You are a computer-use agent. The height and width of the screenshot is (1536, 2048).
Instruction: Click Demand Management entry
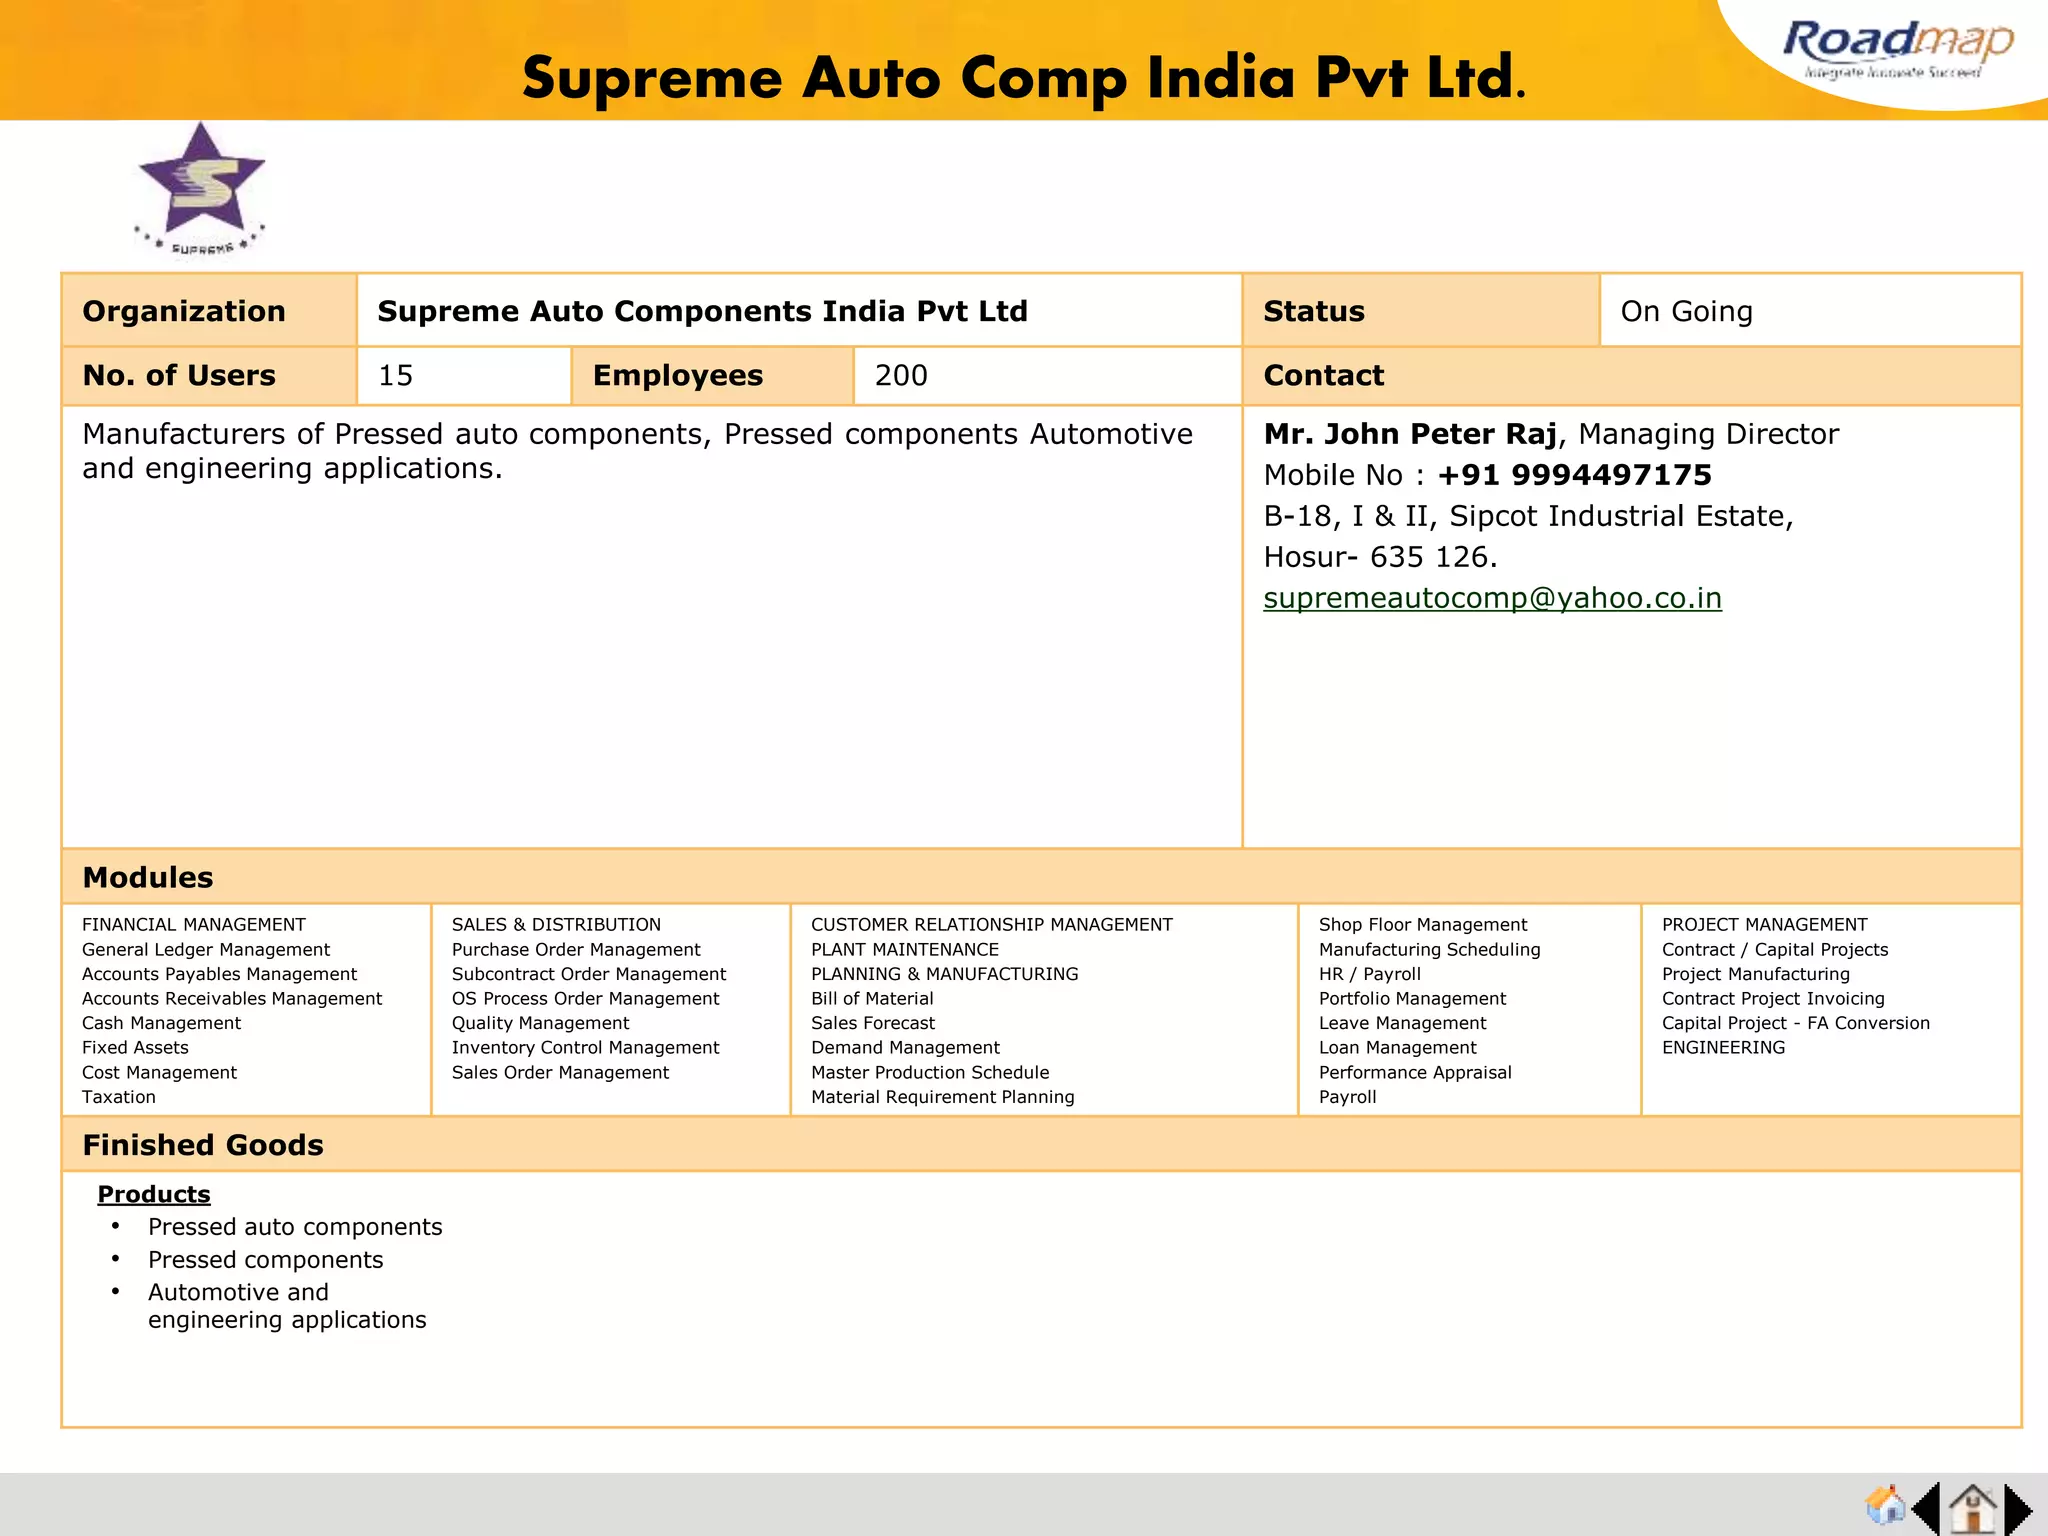click(905, 1047)
